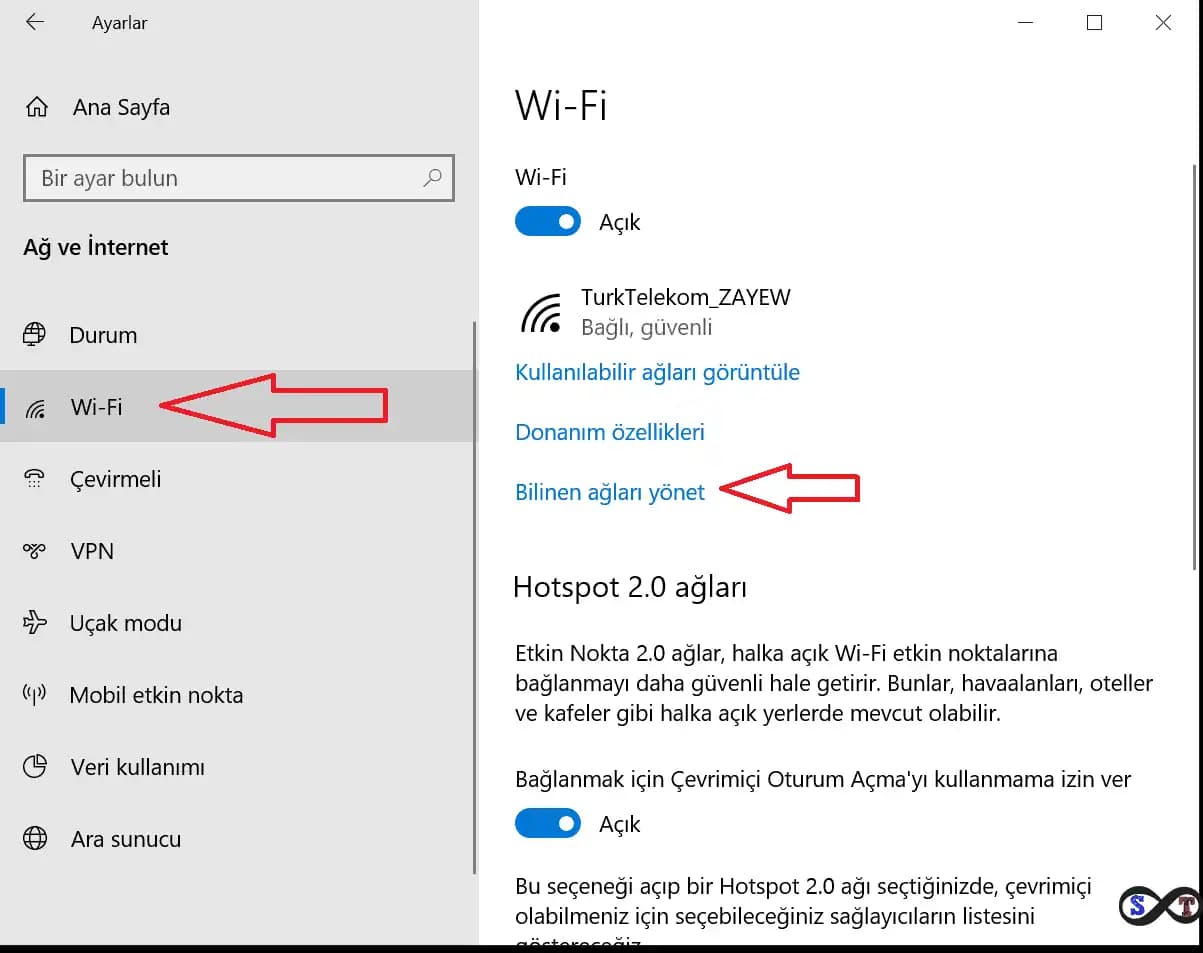This screenshot has height=953, width=1203.
Task: Focus the Bir ayar bulun search field
Action: point(238,178)
